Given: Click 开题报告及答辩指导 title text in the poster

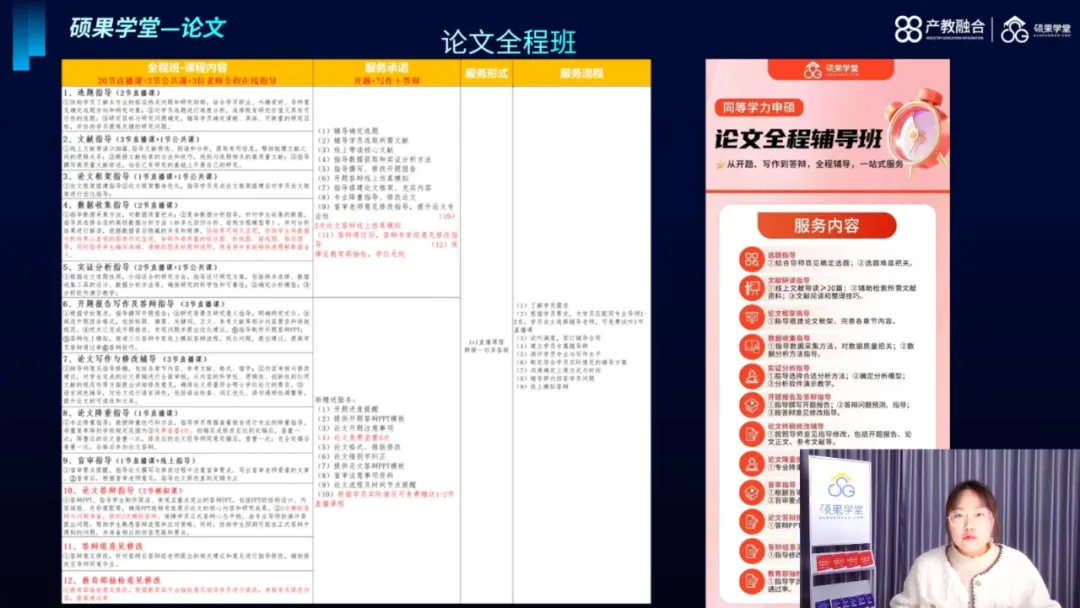Looking at the screenshot, I should pyautogui.click(x=799, y=397).
